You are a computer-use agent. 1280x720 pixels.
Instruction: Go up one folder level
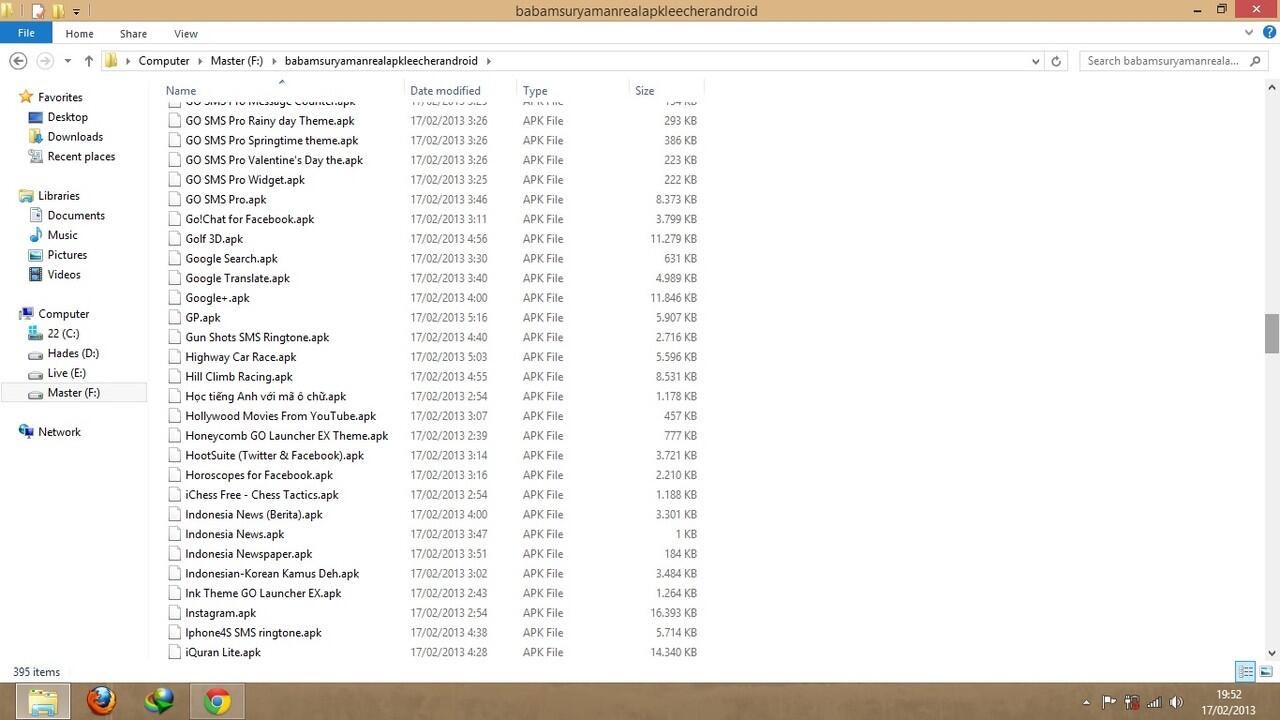pyautogui.click(x=88, y=61)
